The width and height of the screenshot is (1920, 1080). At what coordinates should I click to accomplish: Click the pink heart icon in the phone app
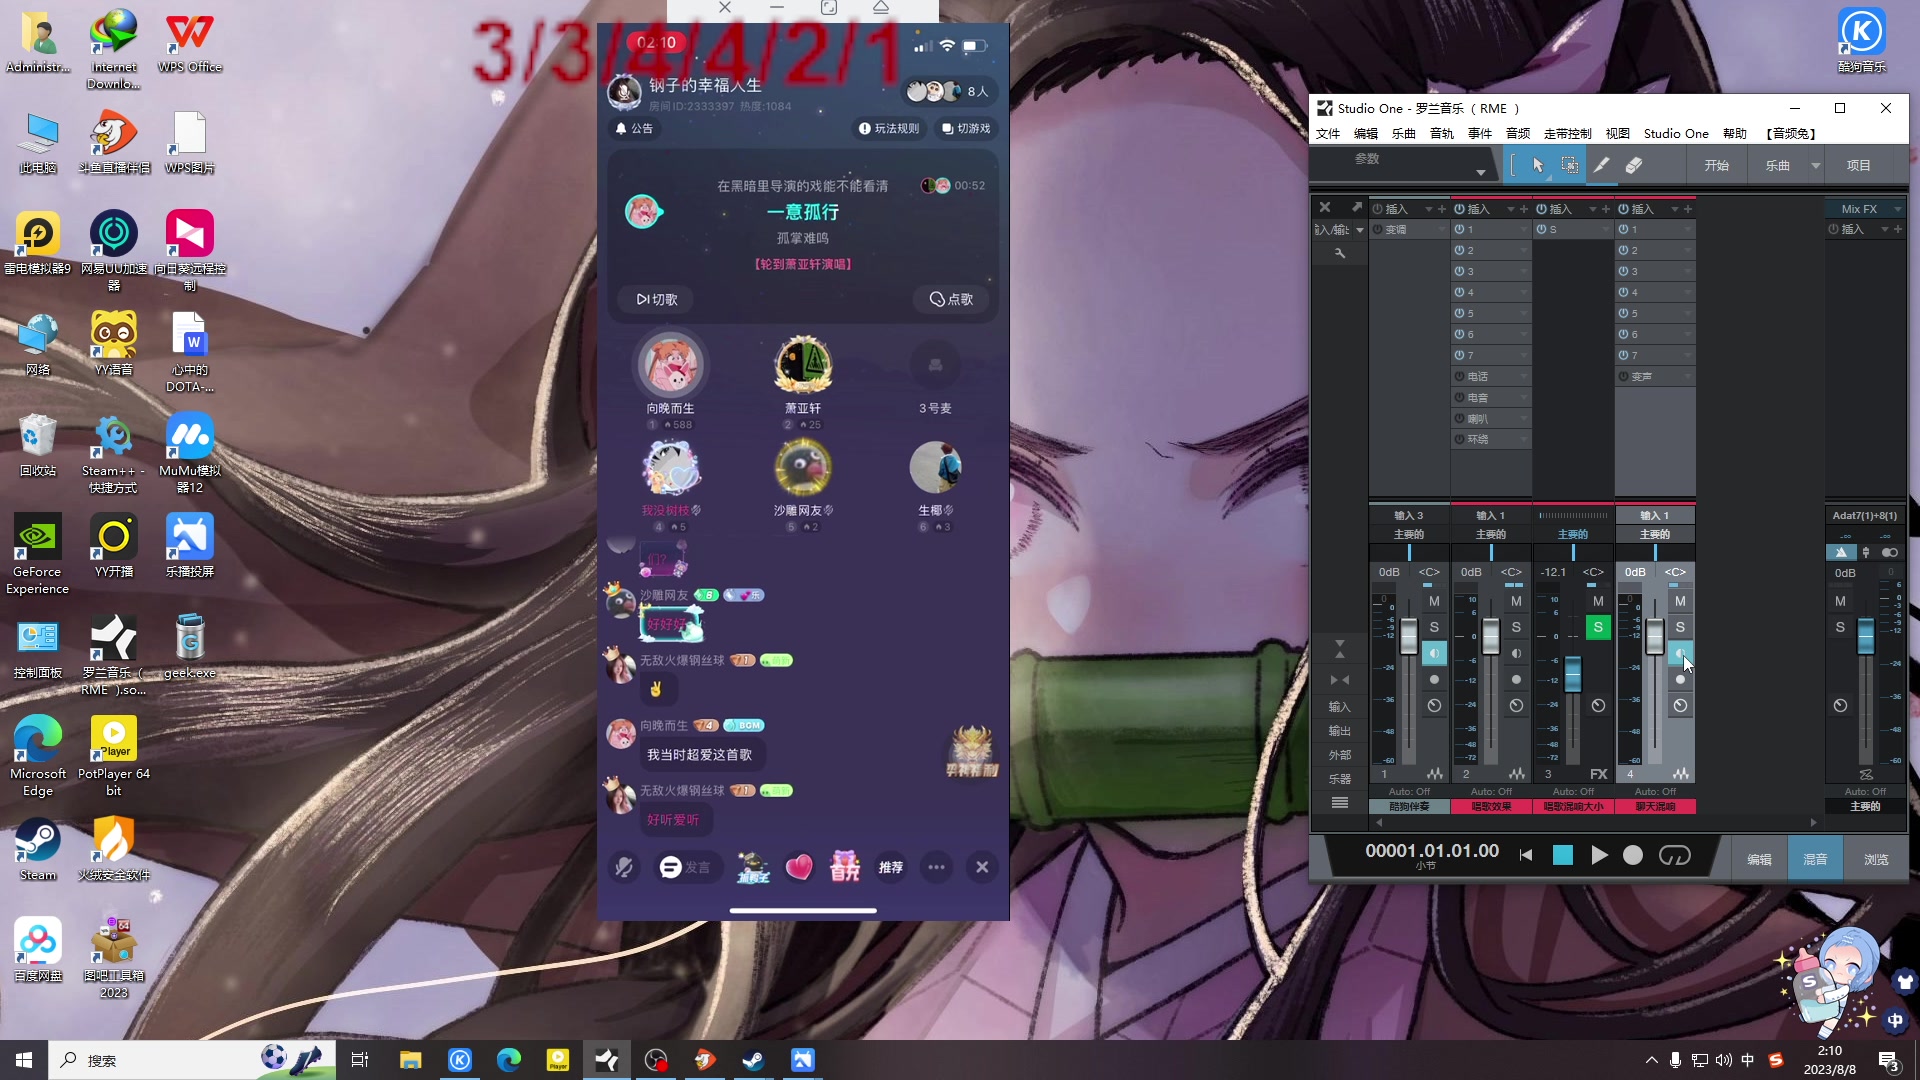click(x=799, y=867)
